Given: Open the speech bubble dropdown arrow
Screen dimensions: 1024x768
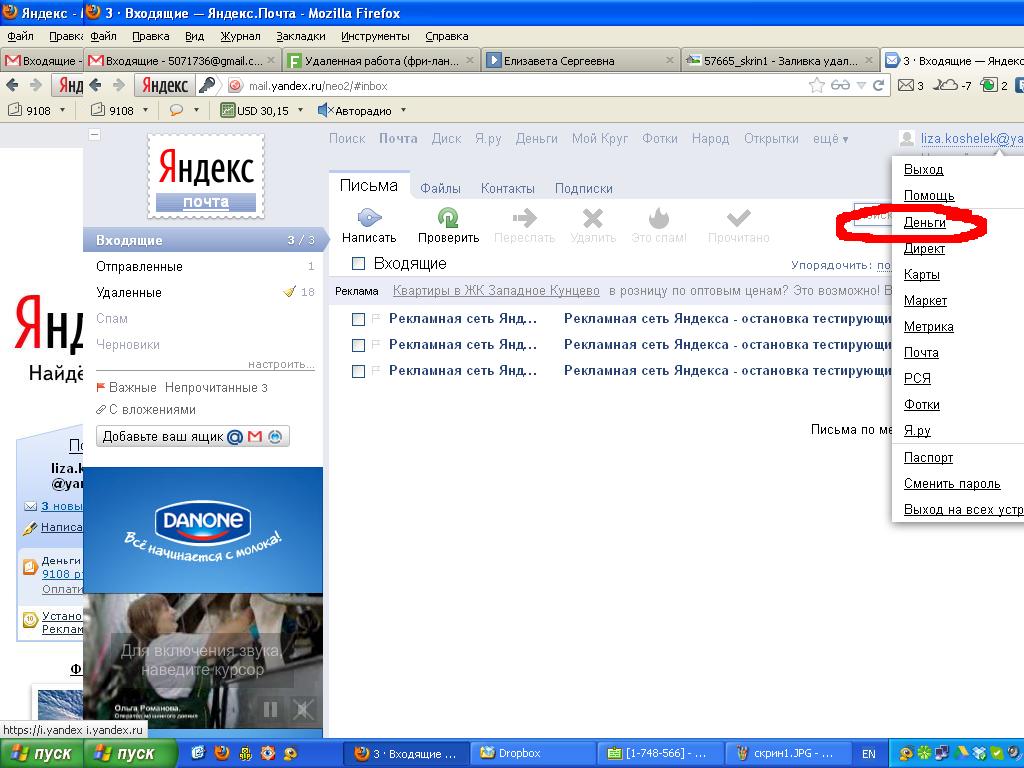Looking at the screenshot, I should click(x=196, y=110).
